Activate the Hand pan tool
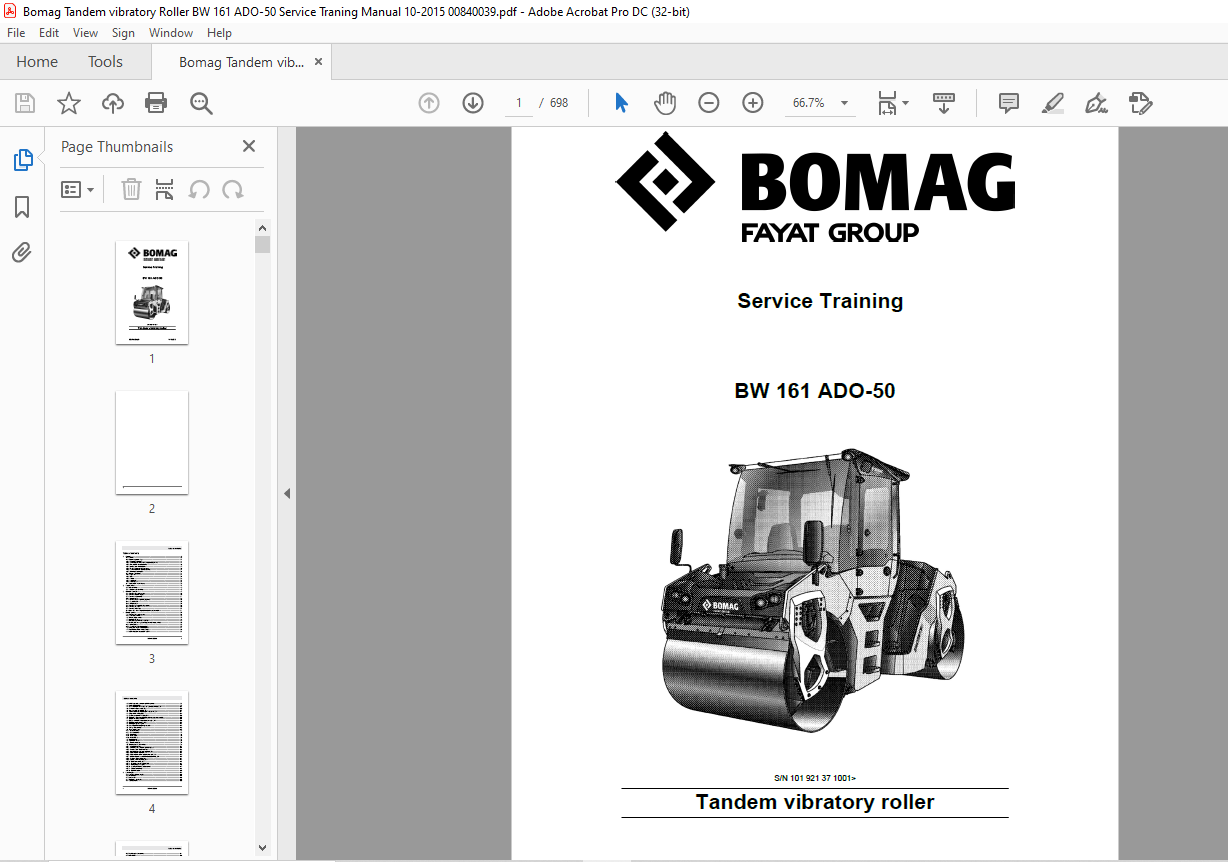 (665, 103)
